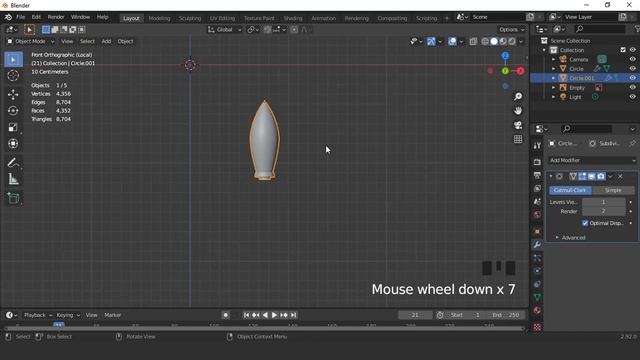This screenshot has width=640, height=360.
Task: Expand the Camera tree item
Action: click(x=553, y=60)
